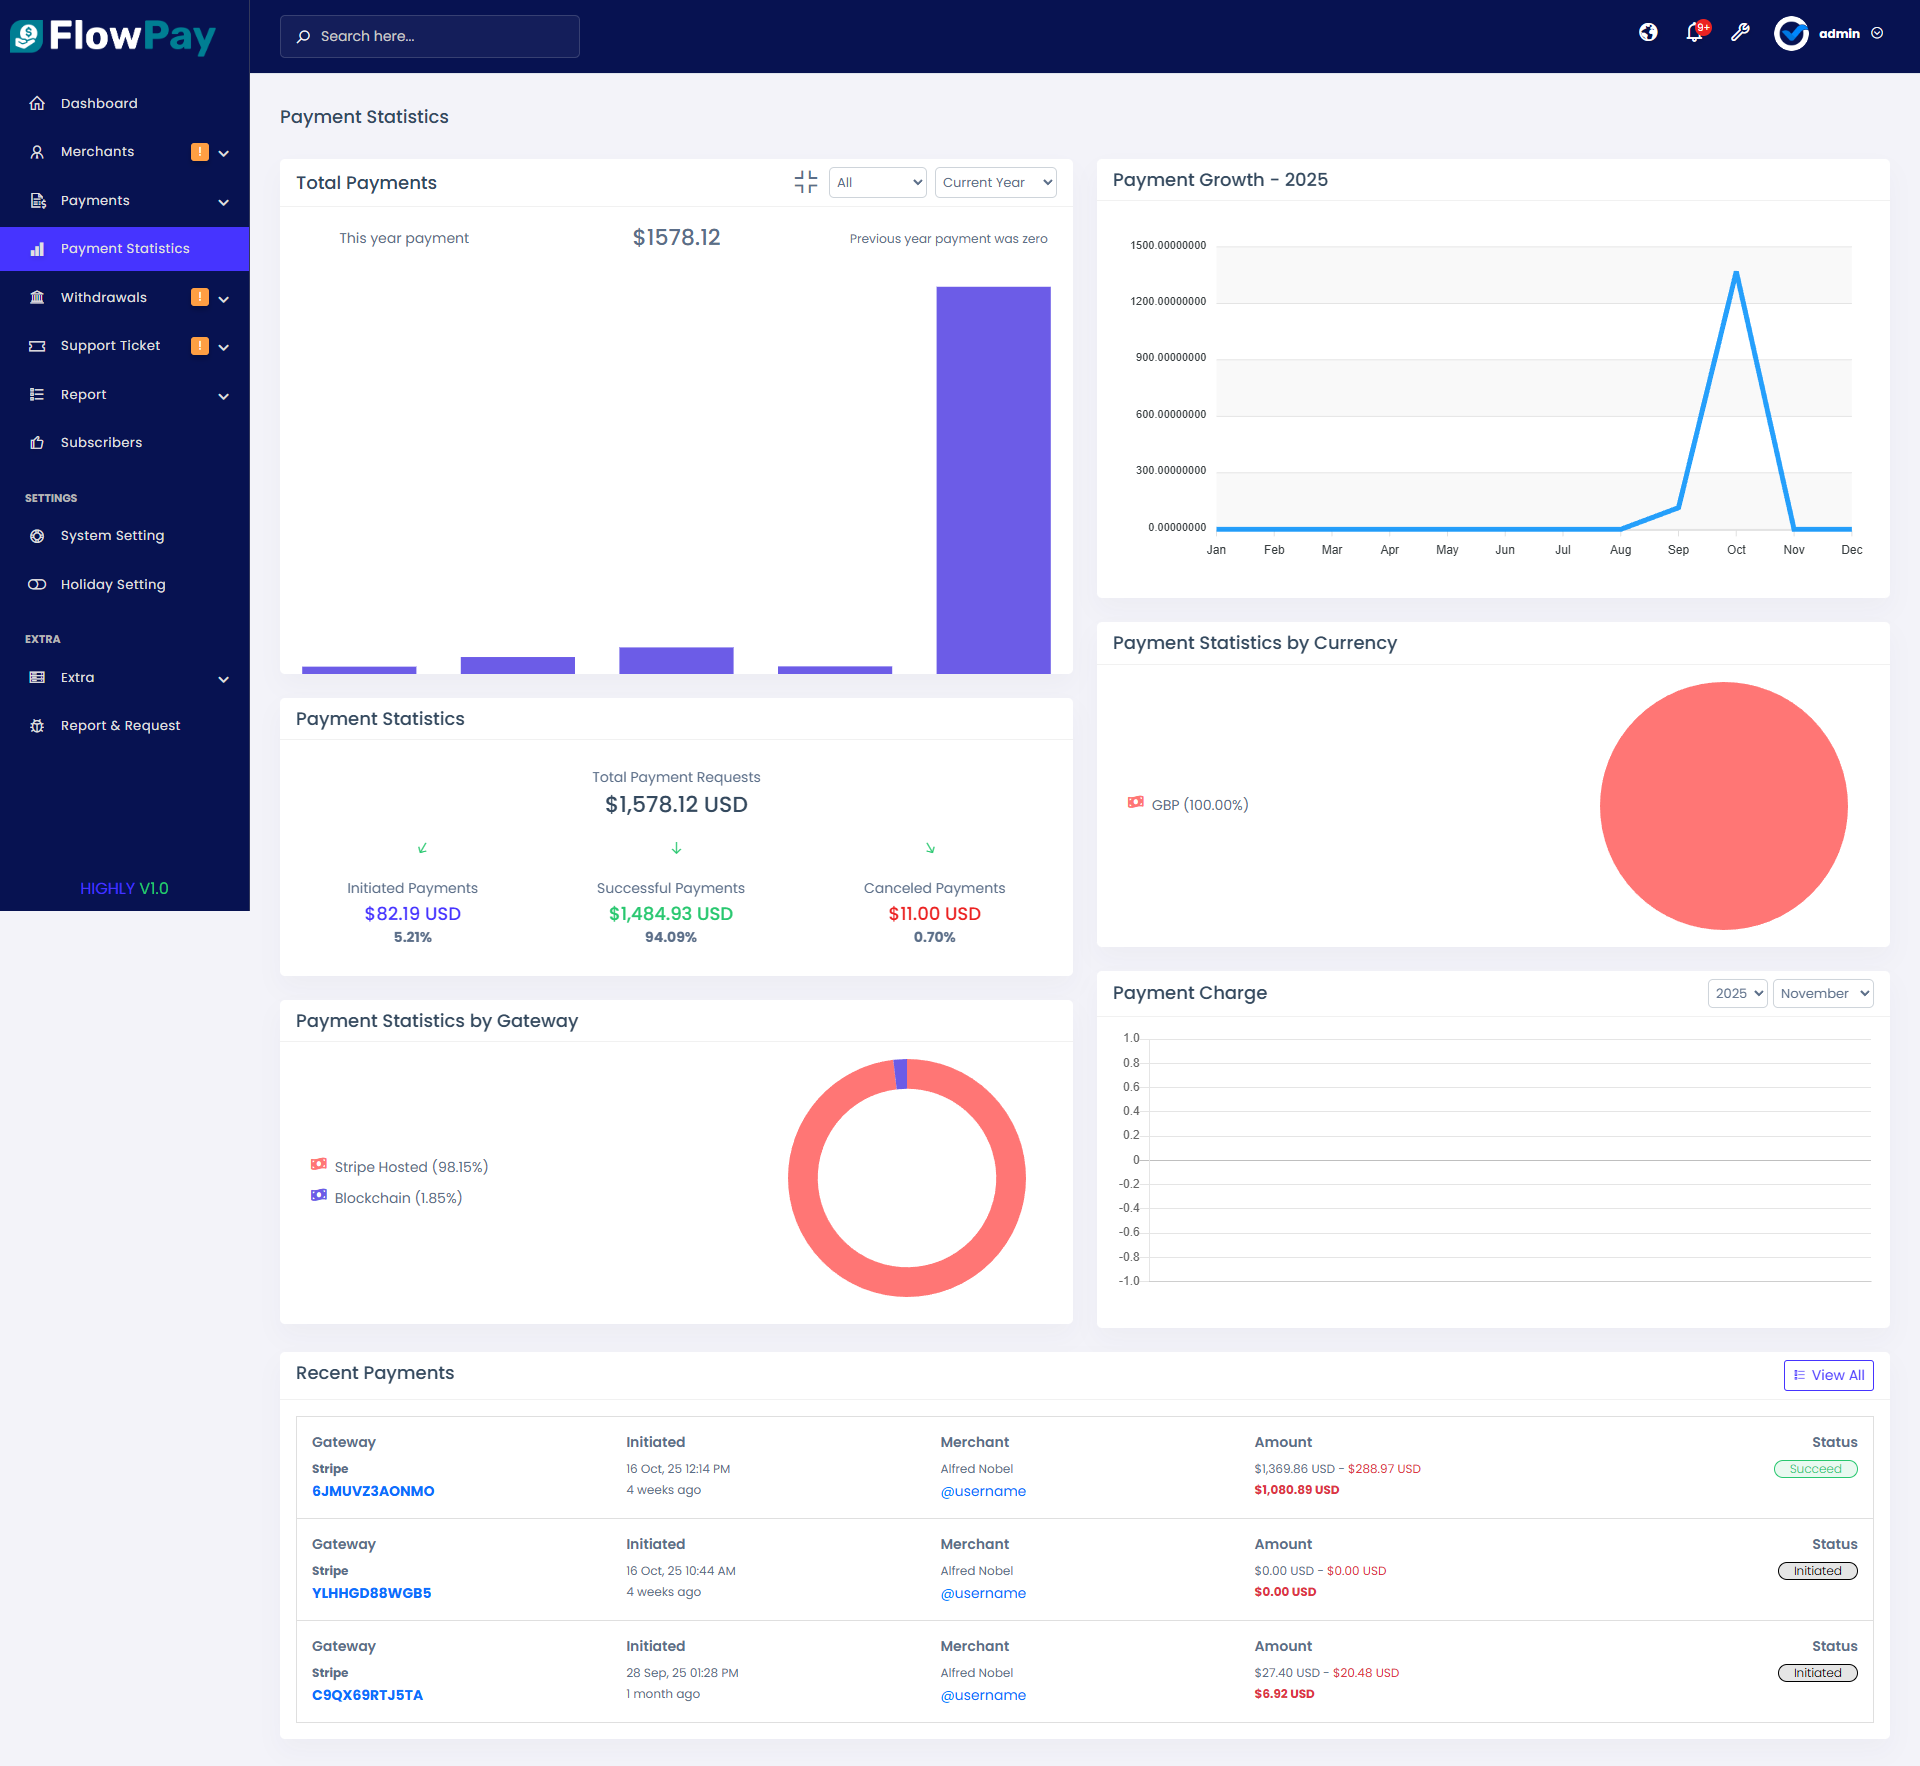Click the Merchants alert badge

point(200,152)
